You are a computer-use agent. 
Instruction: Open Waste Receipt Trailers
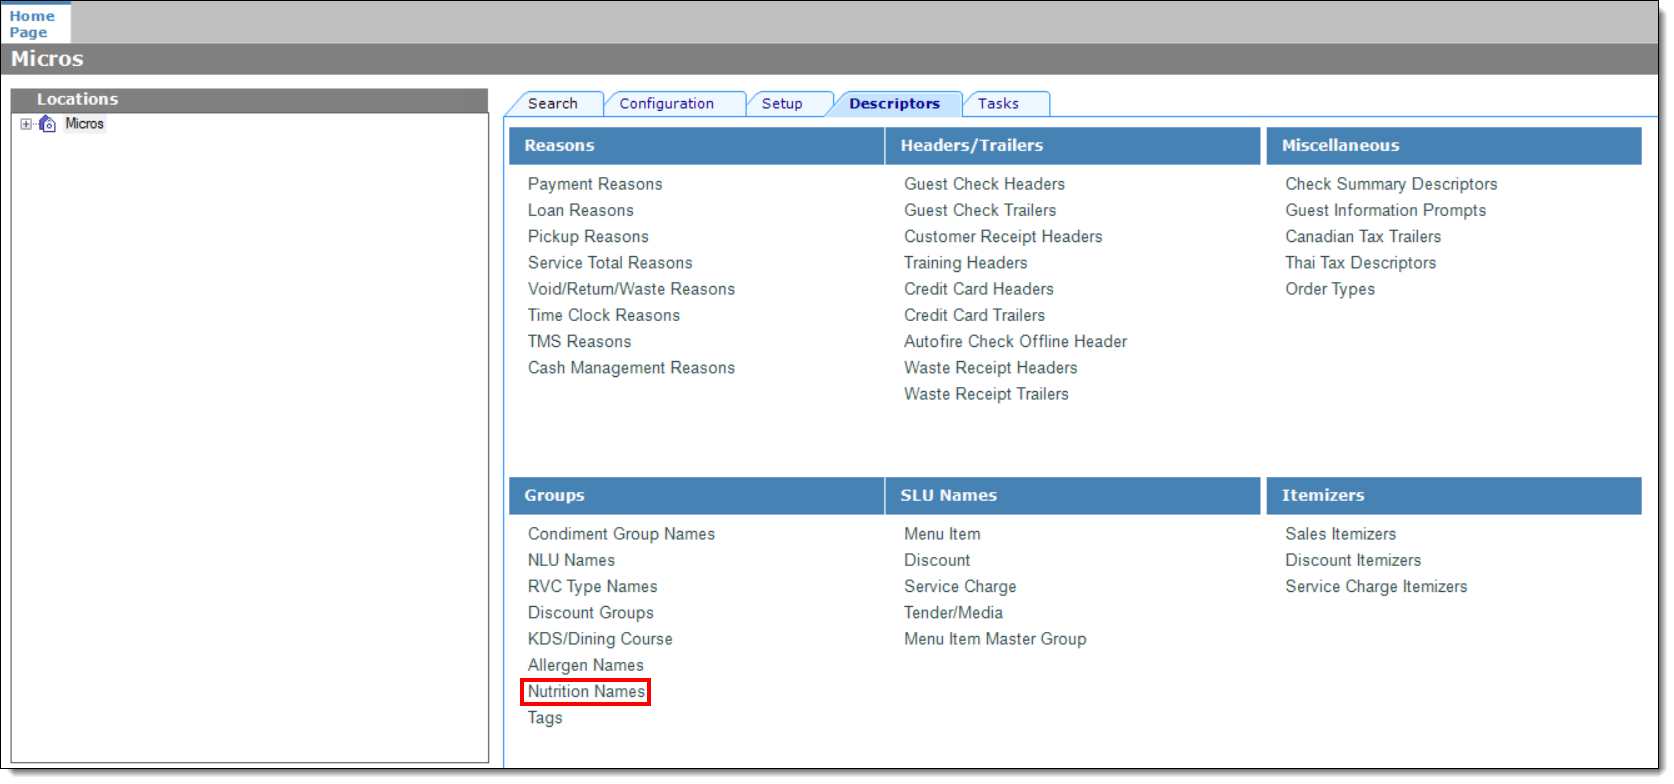986,394
